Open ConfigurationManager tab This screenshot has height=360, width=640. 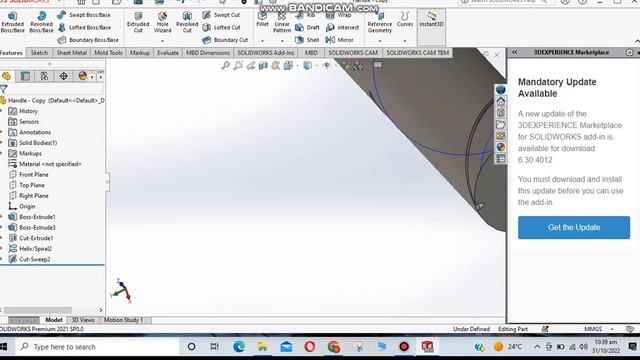click(44, 76)
